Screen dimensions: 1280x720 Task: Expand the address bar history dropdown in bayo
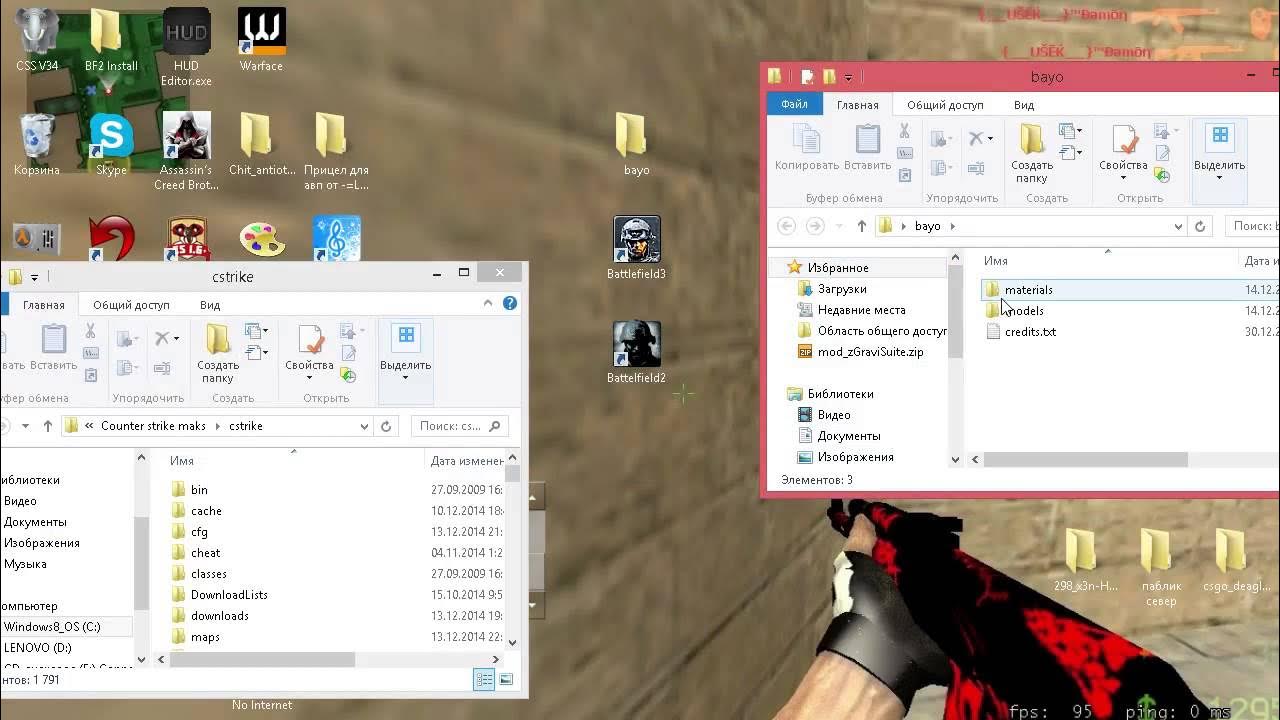point(1178,226)
